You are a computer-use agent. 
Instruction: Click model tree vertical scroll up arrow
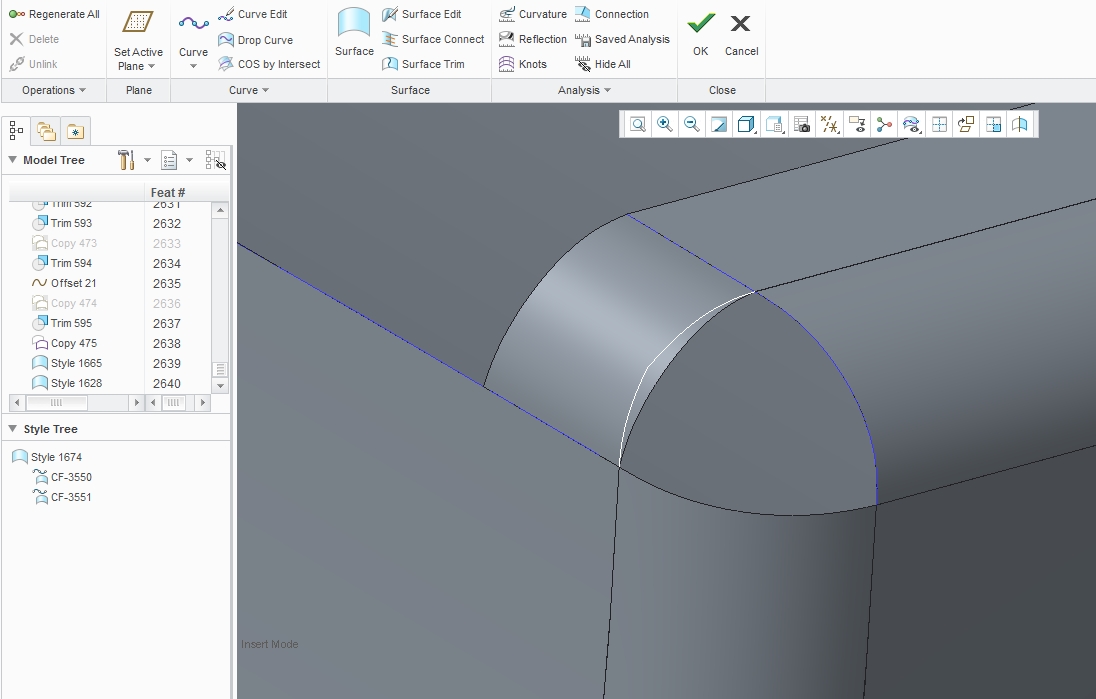tap(220, 210)
